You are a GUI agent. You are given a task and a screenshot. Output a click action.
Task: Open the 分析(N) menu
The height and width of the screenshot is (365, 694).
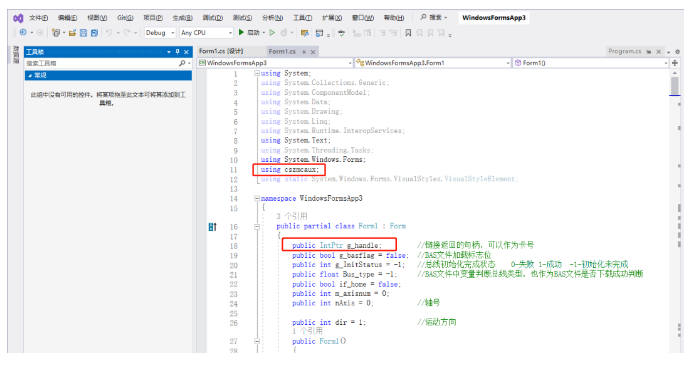[273, 18]
